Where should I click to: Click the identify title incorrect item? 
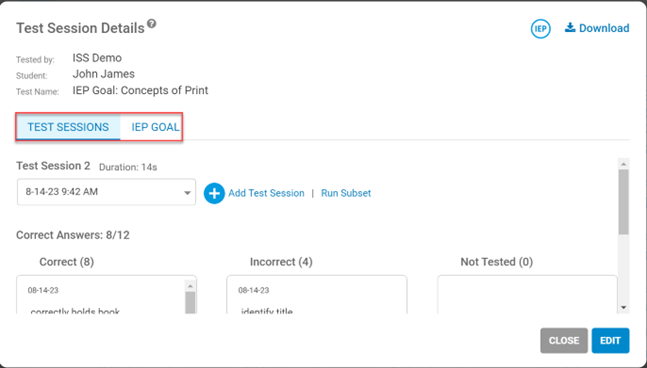[267, 311]
